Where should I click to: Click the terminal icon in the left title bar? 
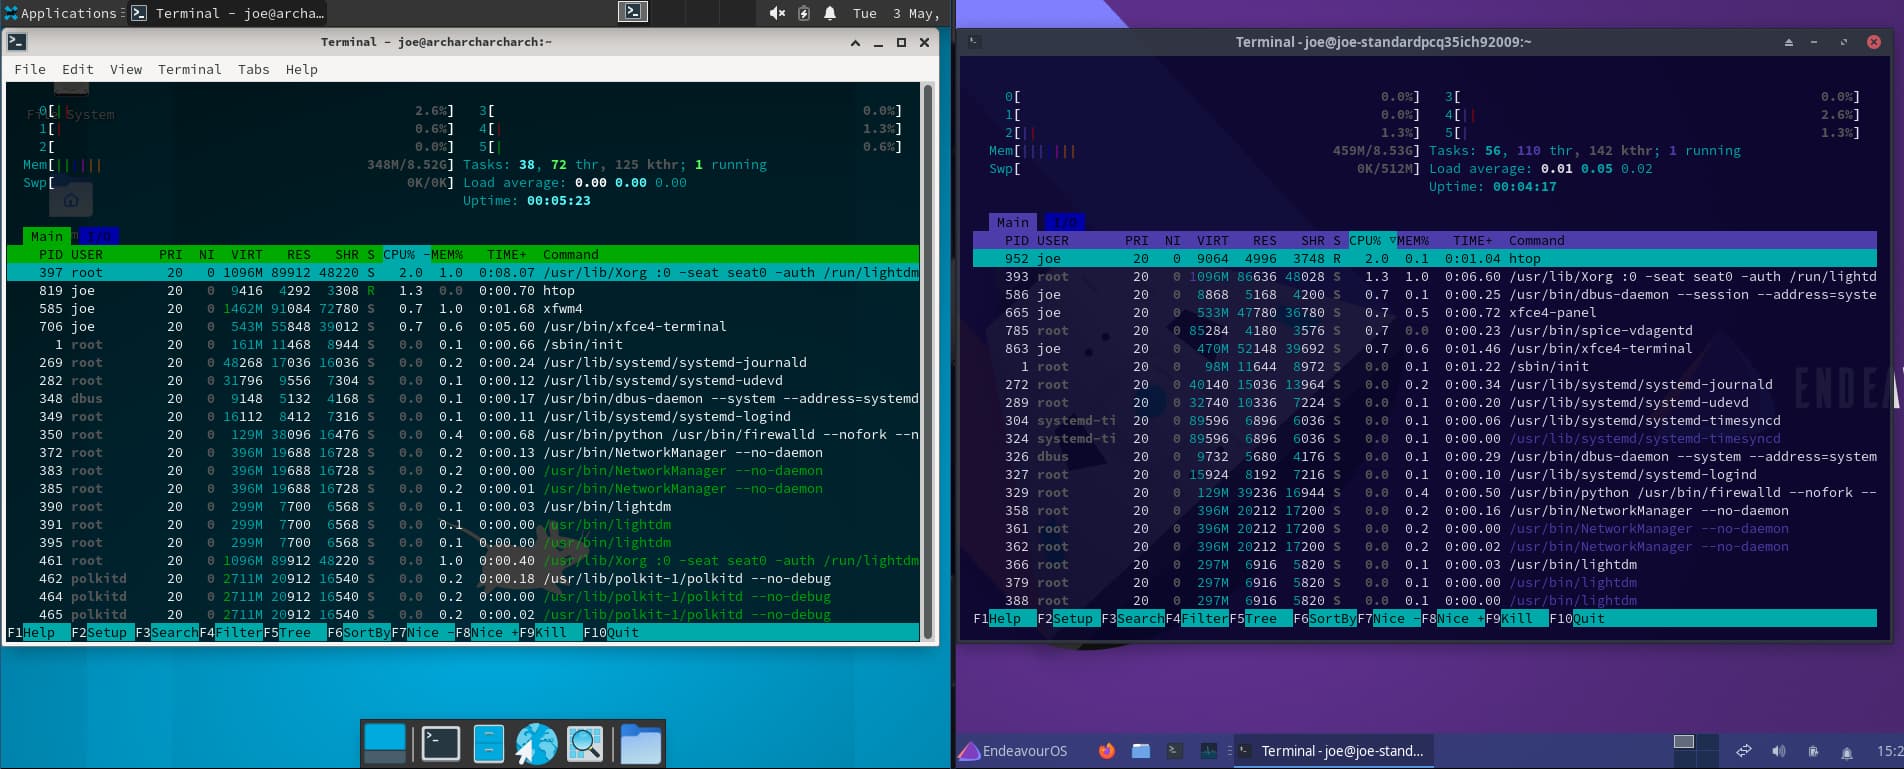17,42
